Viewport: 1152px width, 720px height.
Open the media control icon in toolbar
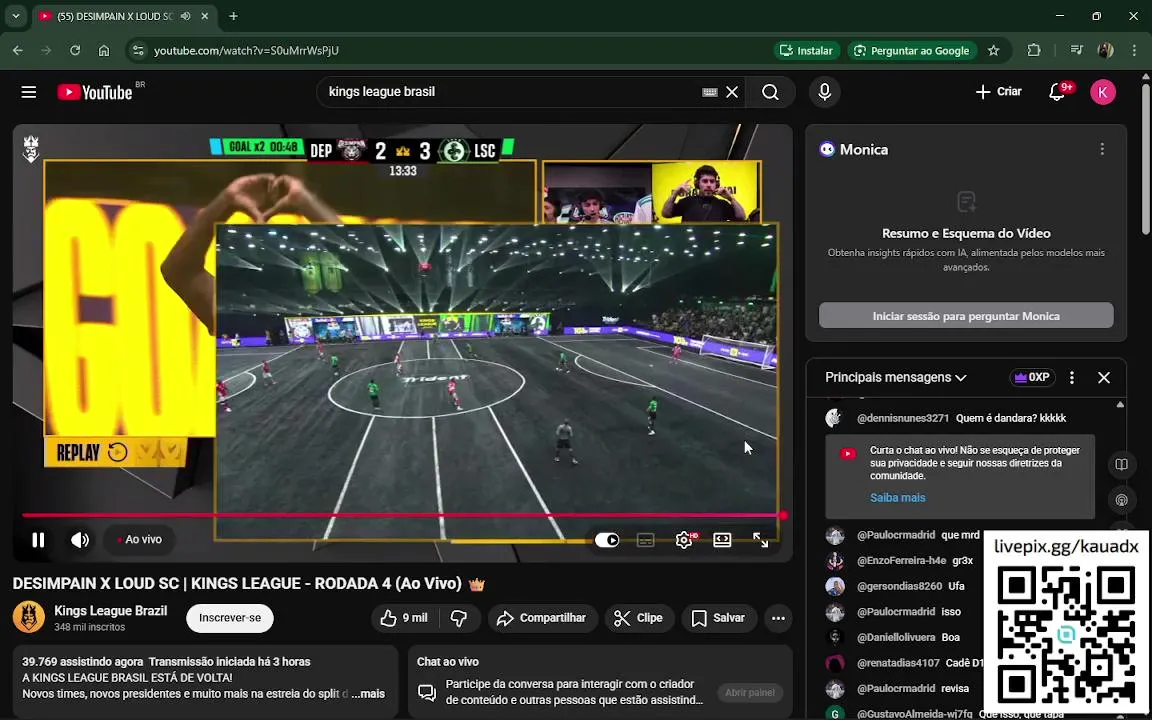pyautogui.click(x=1076, y=51)
